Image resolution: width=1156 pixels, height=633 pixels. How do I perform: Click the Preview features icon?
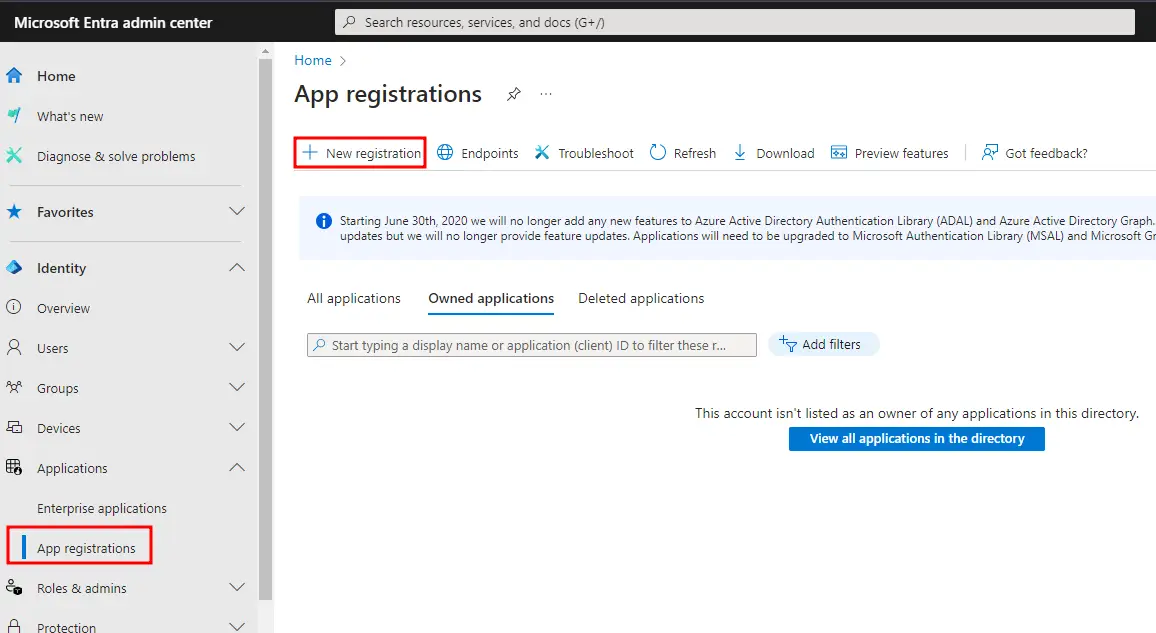click(x=839, y=153)
